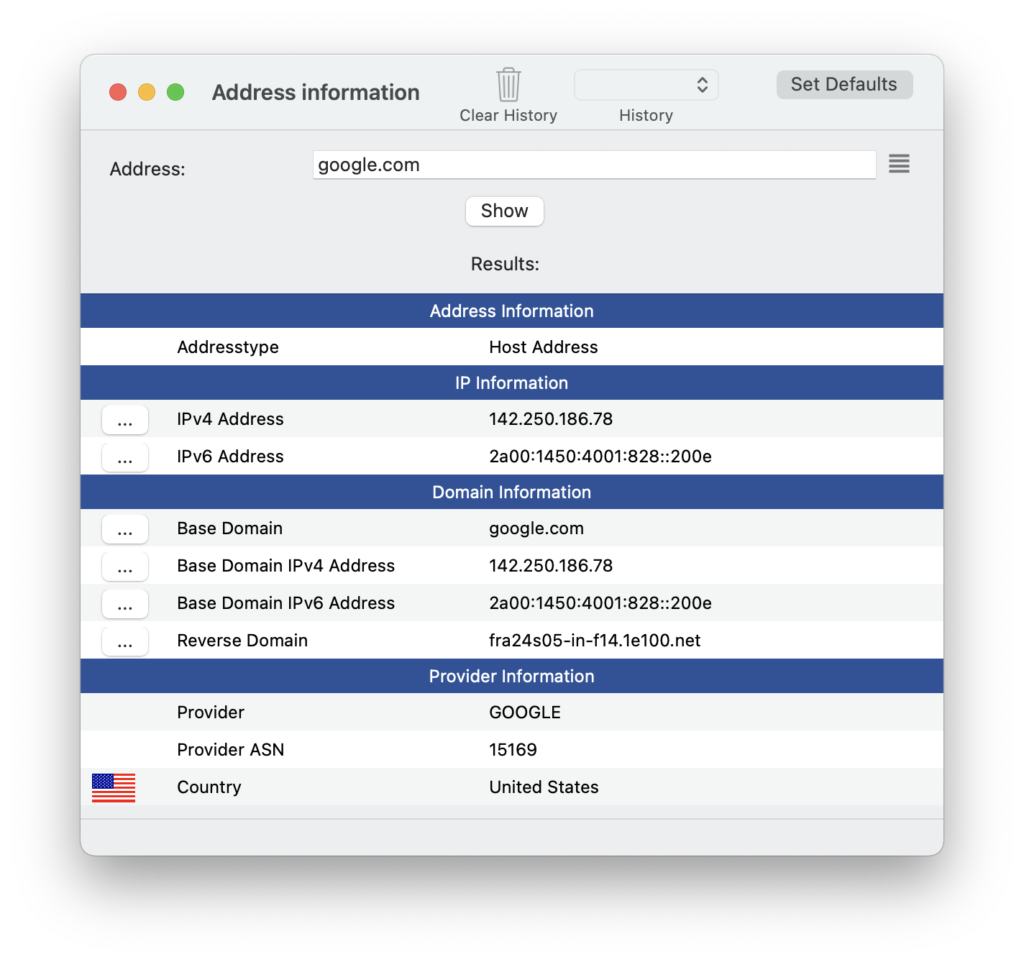Click the Base Domain IPv4 value 142.250.186.78
Image resolution: width=1024 pixels, height=962 pixels.
[x=551, y=566]
